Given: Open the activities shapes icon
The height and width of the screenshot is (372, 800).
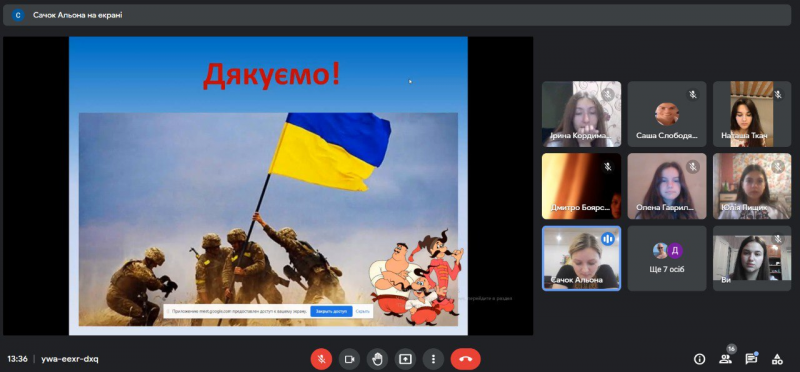Looking at the screenshot, I should 777,359.
